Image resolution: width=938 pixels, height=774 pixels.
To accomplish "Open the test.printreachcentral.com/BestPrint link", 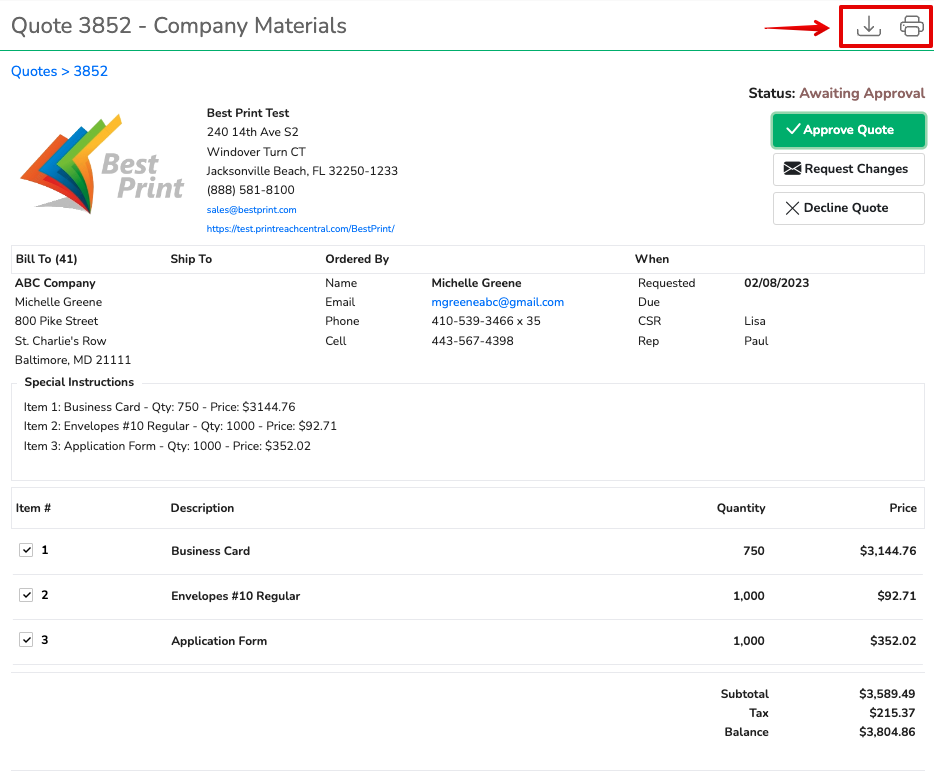I will click(300, 229).
